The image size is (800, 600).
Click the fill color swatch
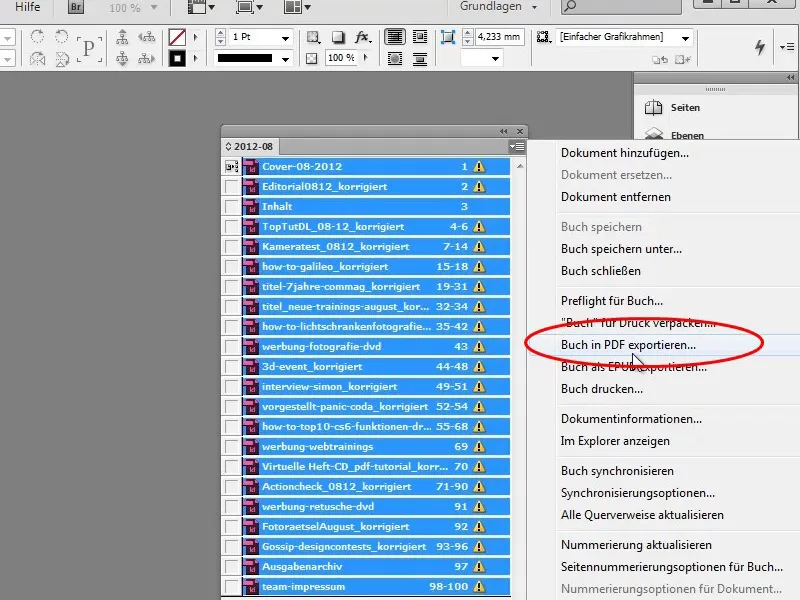point(177,37)
